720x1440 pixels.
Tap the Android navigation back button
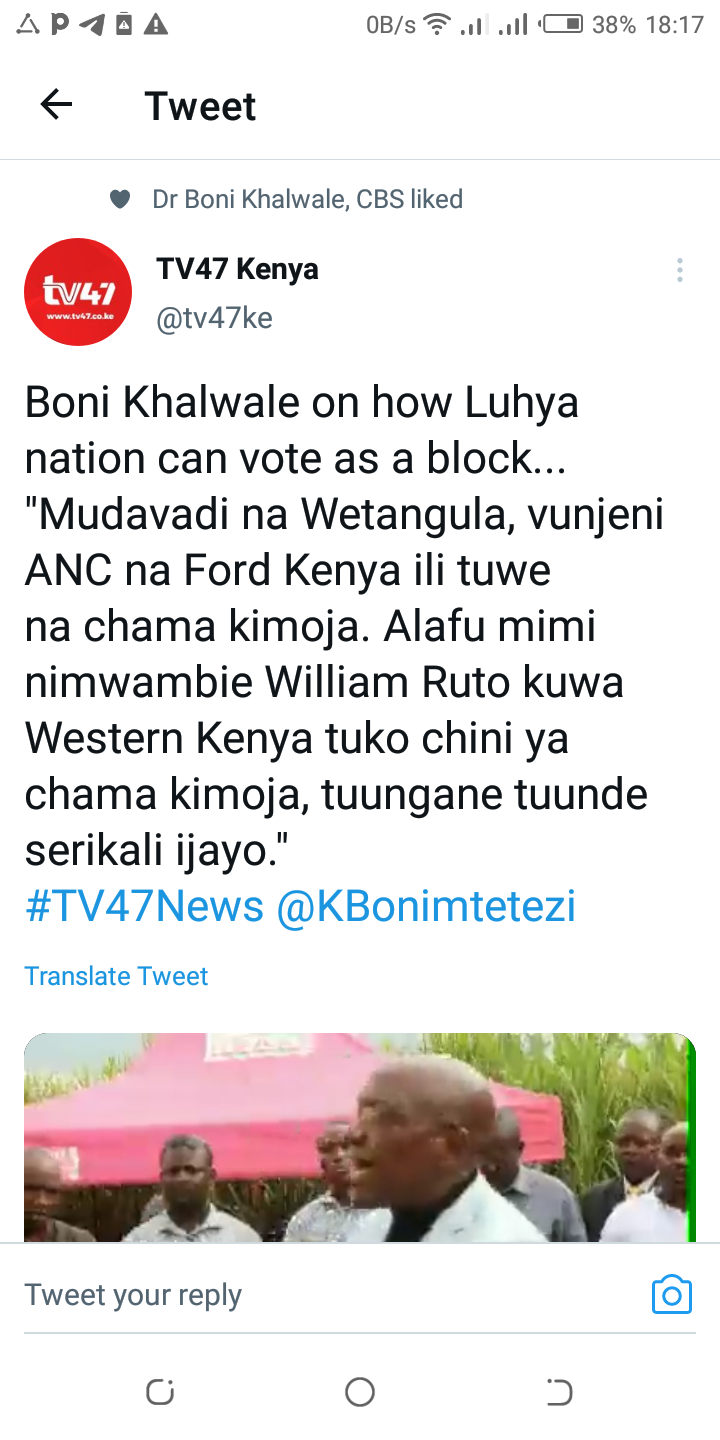pos(559,1391)
